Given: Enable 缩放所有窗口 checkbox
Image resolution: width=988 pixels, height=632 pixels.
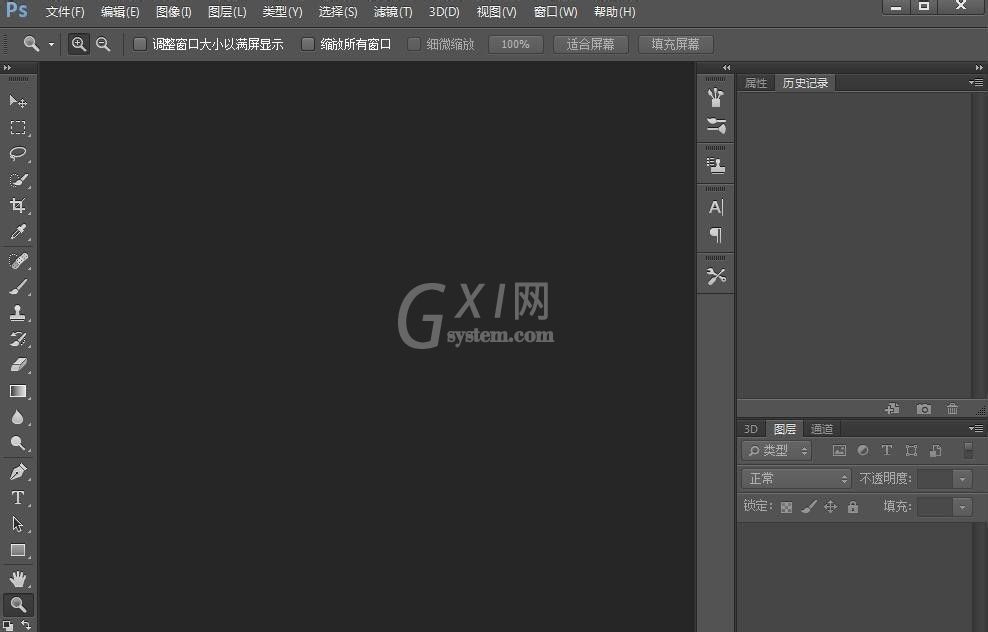Looking at the screenshot, I should pos(307,44).
